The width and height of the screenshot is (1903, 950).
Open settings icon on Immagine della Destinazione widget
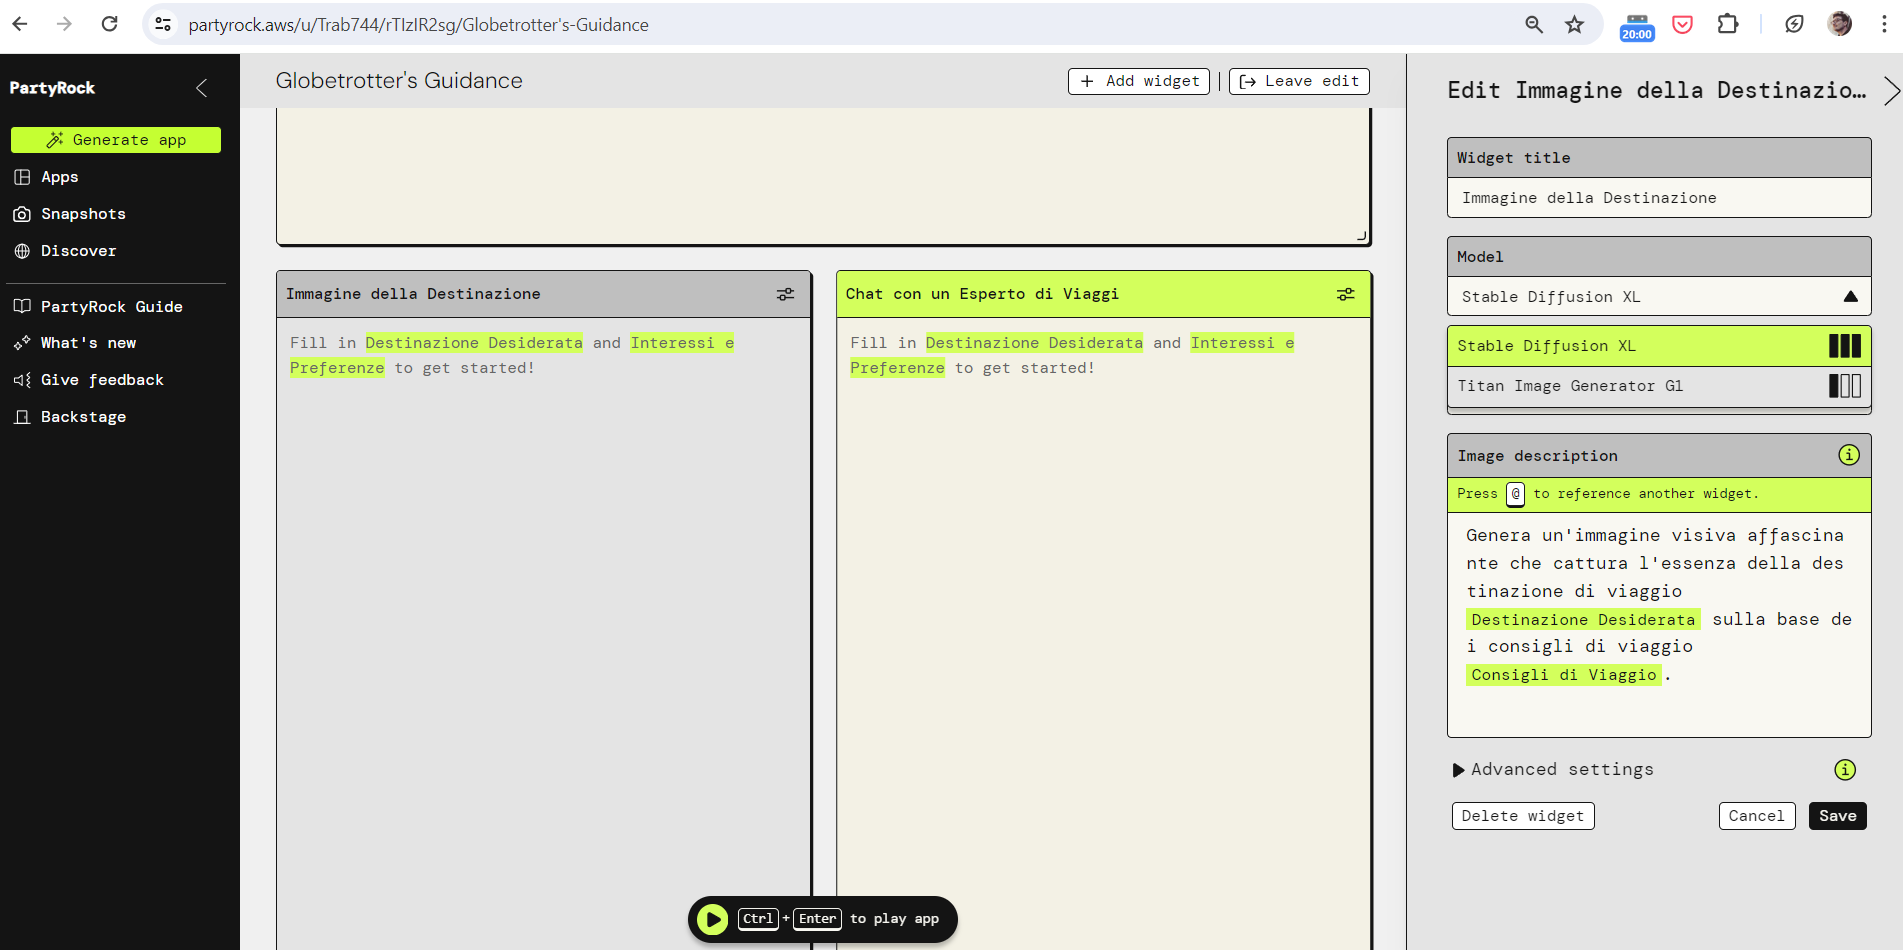tap(785, 294)
